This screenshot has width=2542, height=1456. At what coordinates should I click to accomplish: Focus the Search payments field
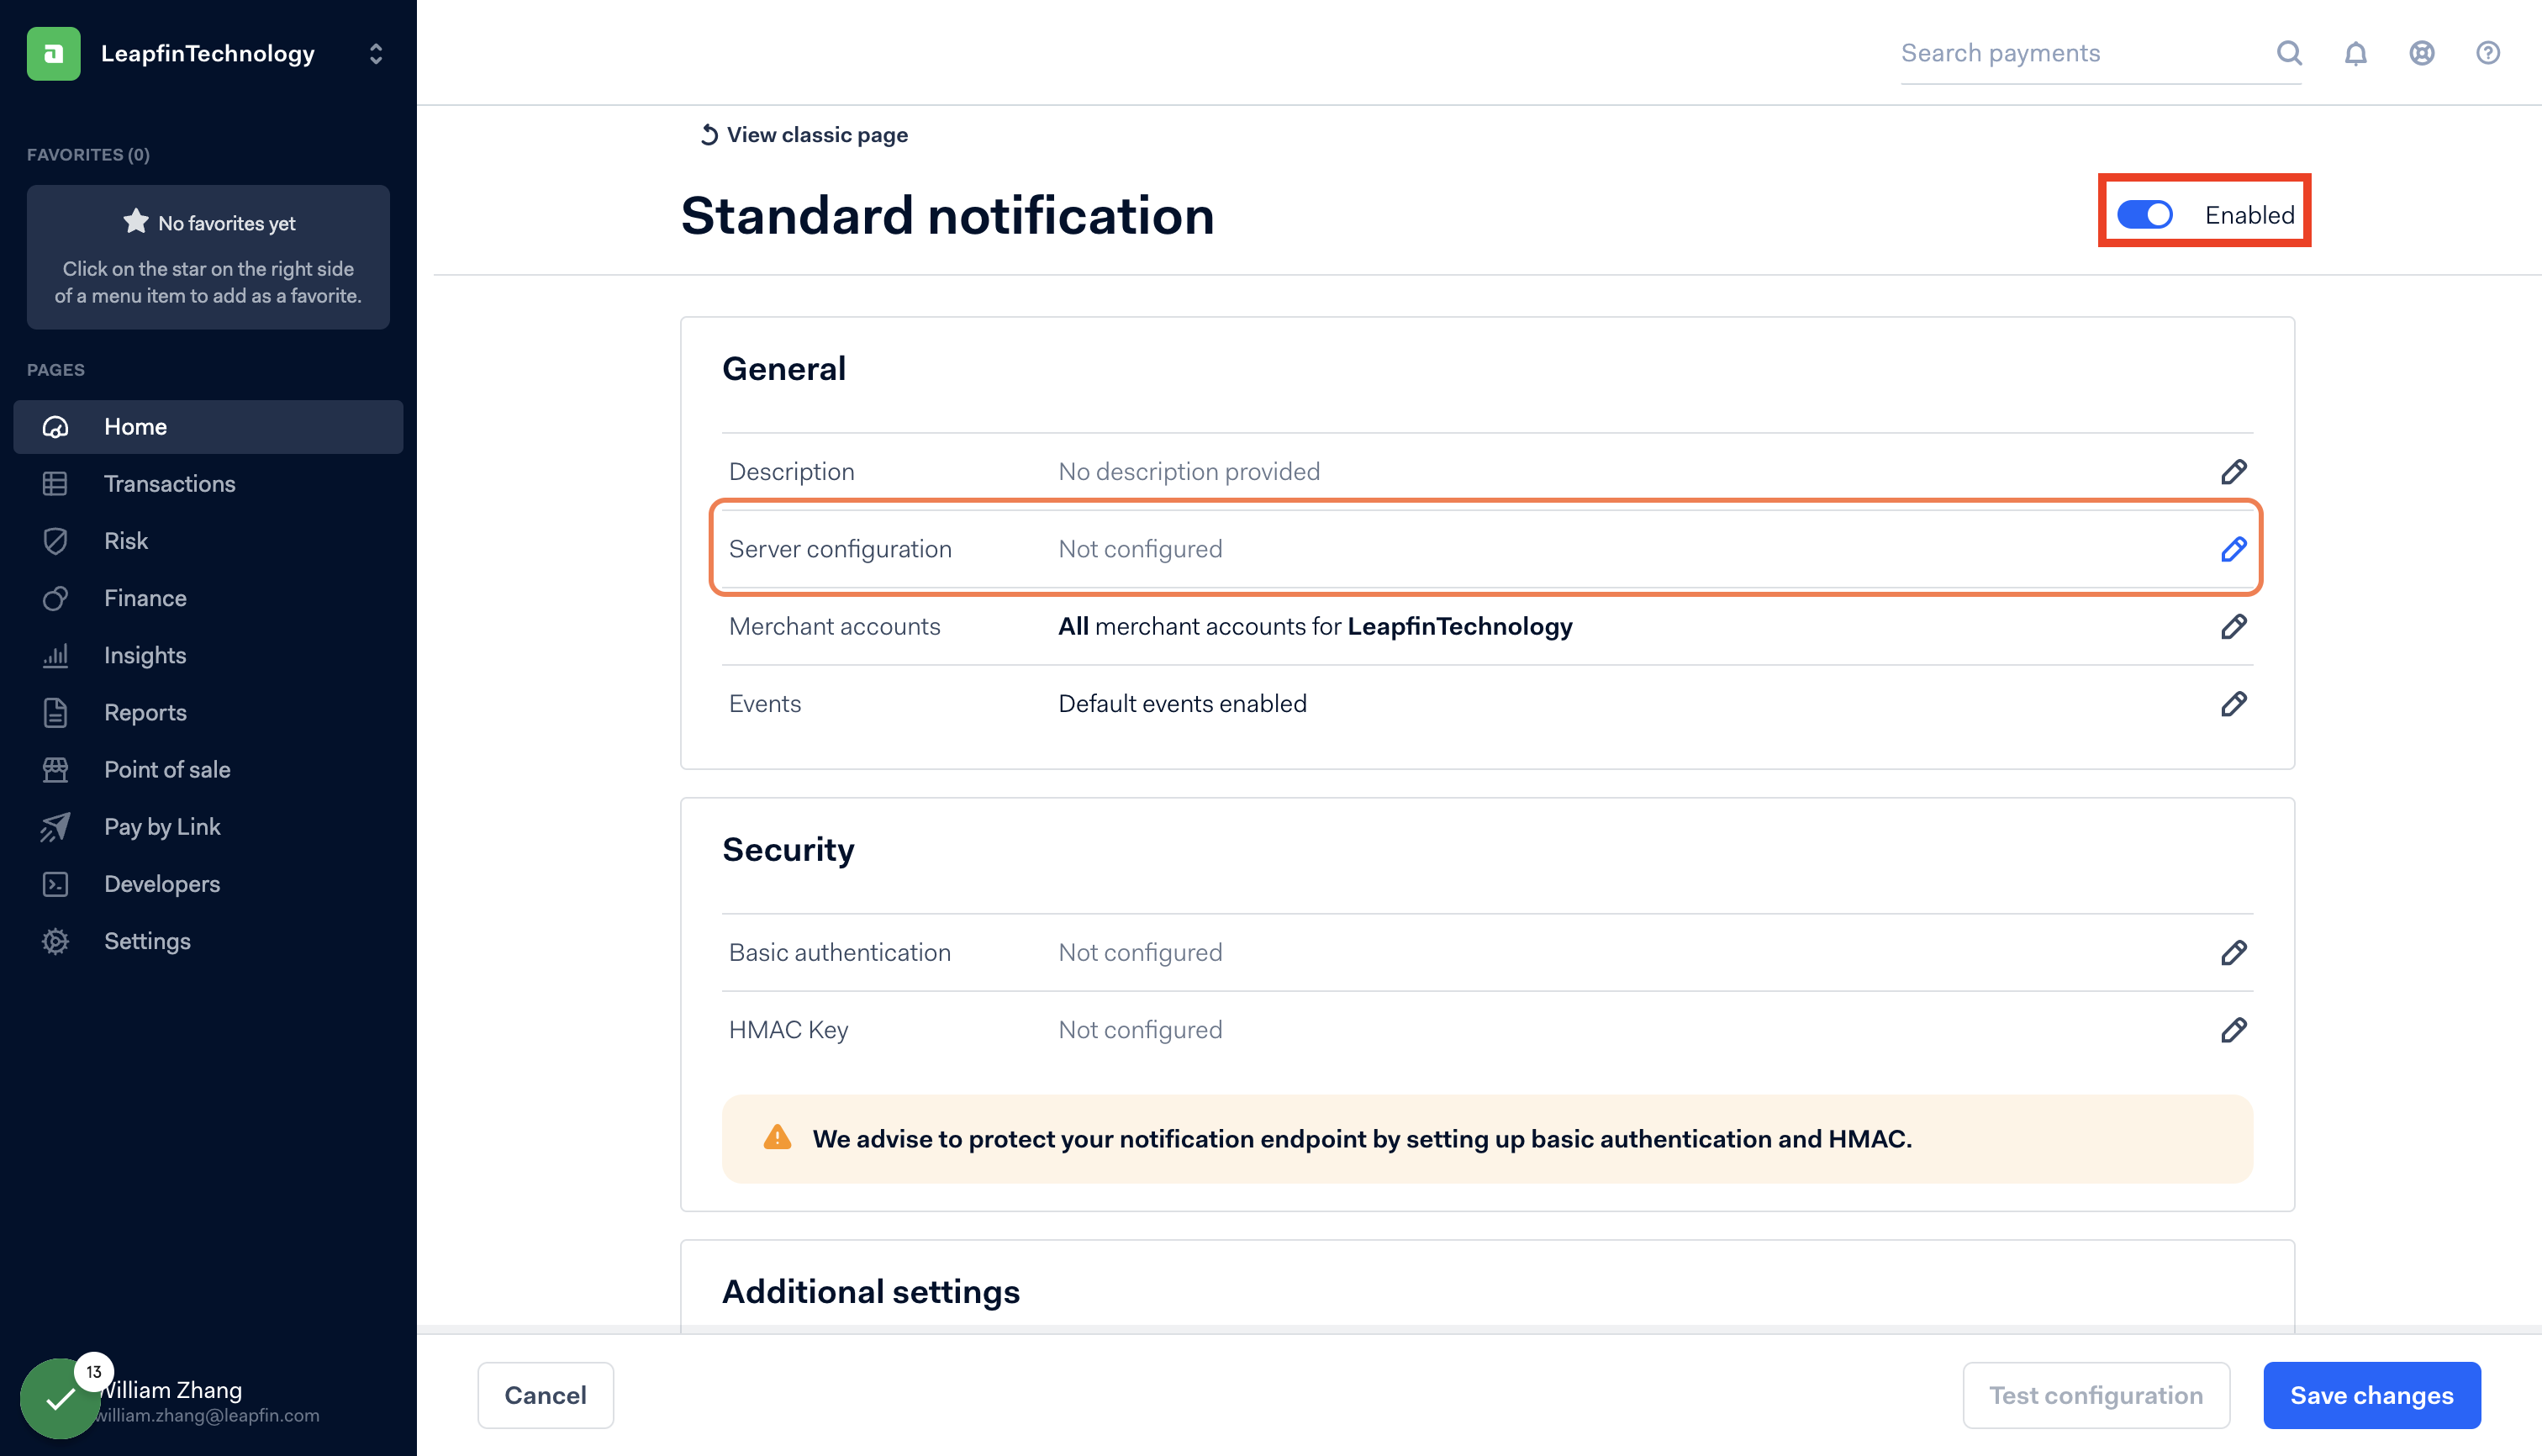pyautogui.click(x=2080, y=53)
